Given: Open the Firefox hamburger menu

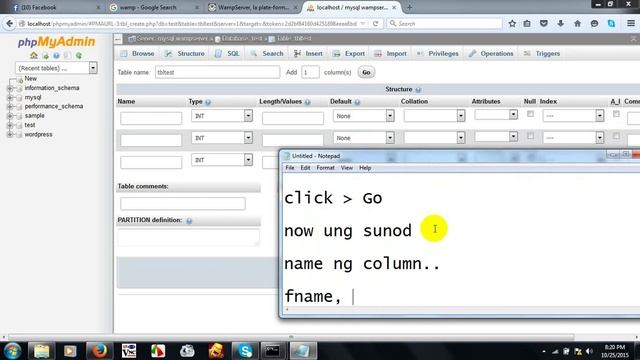Looking at the screenshot, I should 631,24.
